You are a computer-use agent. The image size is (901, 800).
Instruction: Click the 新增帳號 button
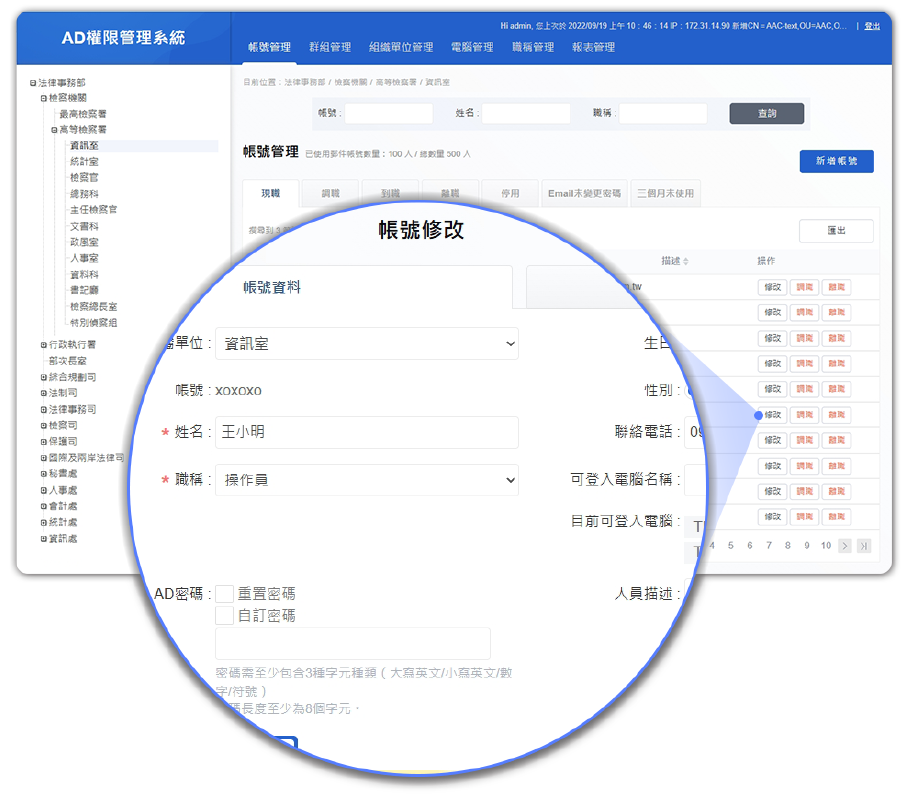(836, 161)
